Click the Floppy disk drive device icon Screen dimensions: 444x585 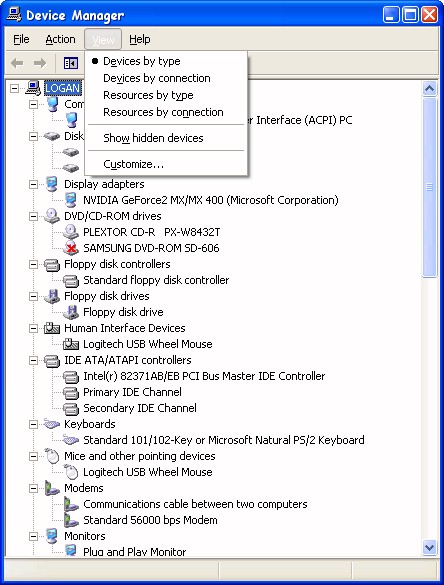(71, 312)
